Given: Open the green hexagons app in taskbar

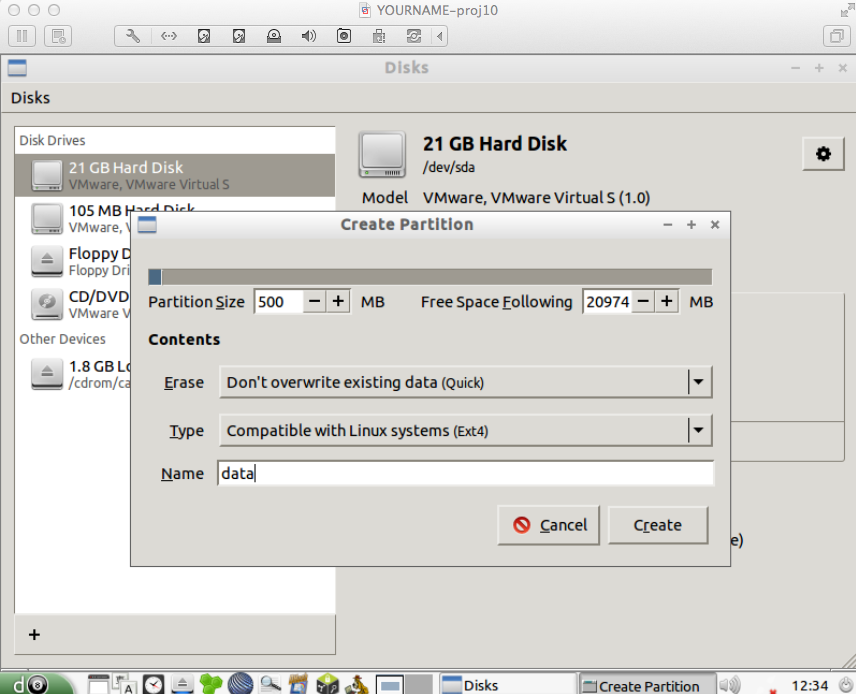Looking at the screenshot, I should (211, 684).
